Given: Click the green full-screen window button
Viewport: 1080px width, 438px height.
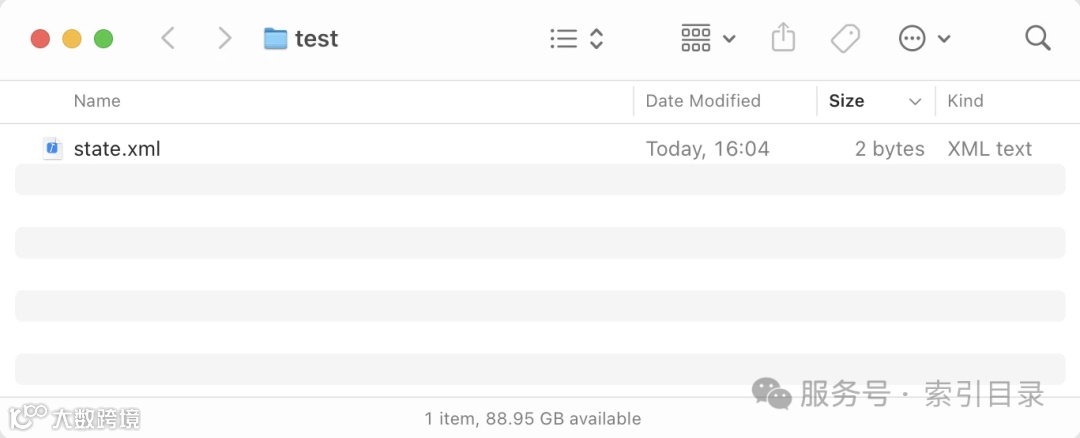Looking at the screenshot, I should 103,39.
